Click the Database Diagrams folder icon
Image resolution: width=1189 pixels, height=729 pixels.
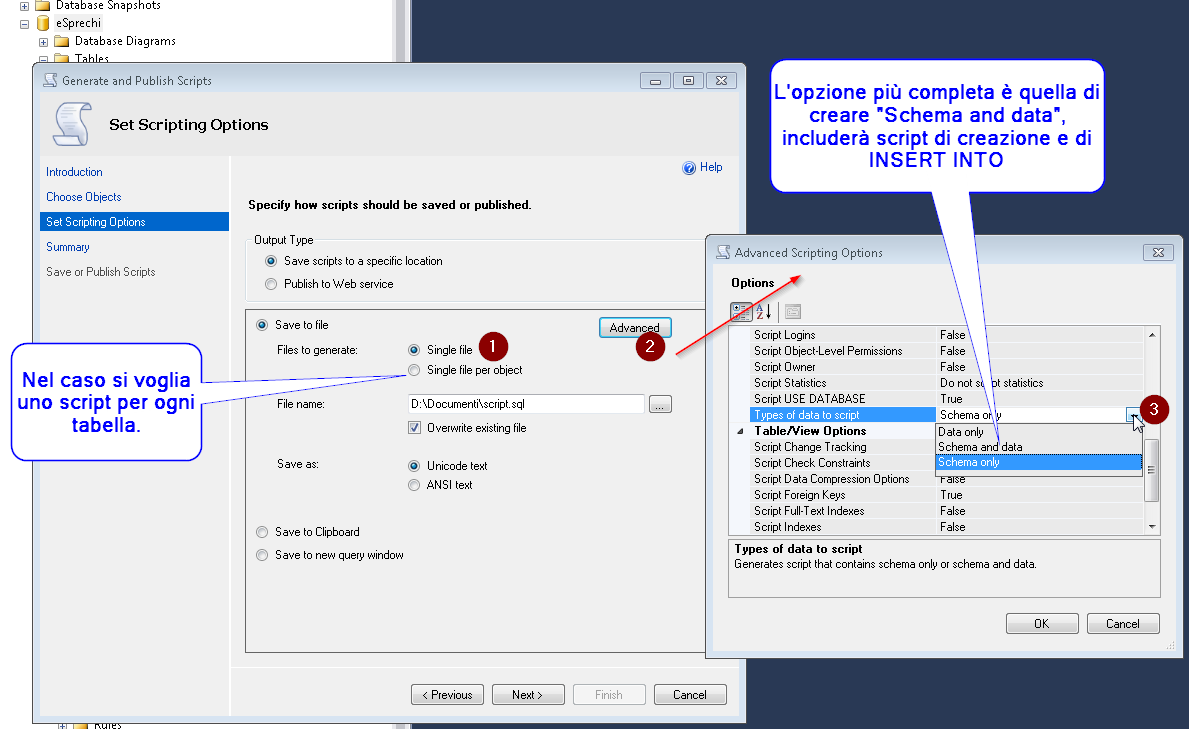pyautogui.click(x=62, y=41)
